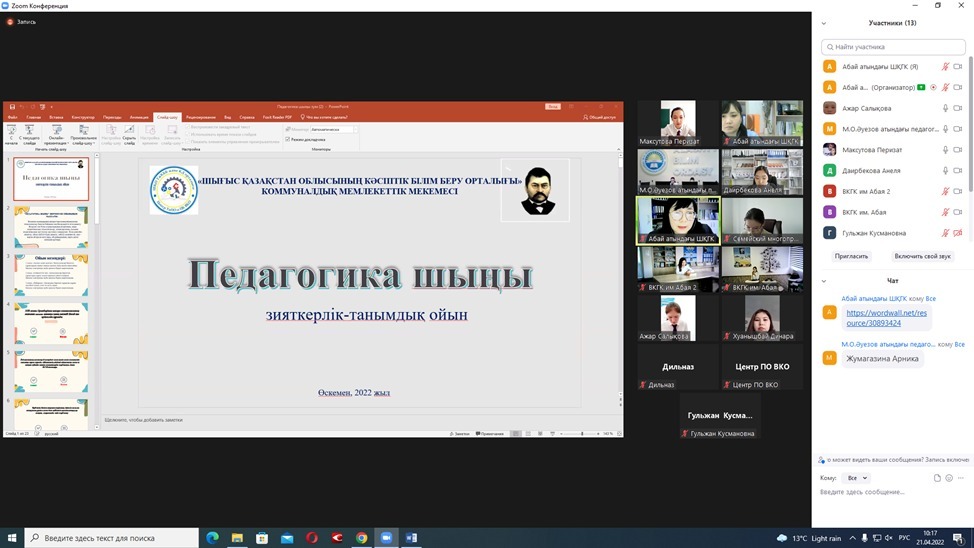Open Zoom from the Windows taskbar
The width and height of the screenshot is (974, 548).
tap(386, 538)
